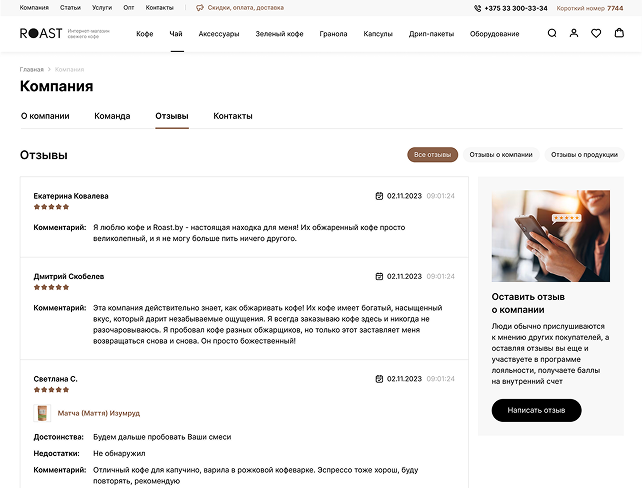Click the discounts speech-bubble icon

pos(199,8)
